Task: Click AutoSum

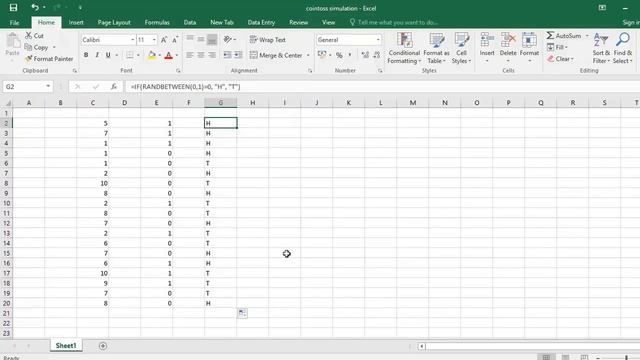Action: tap(564, 36)
